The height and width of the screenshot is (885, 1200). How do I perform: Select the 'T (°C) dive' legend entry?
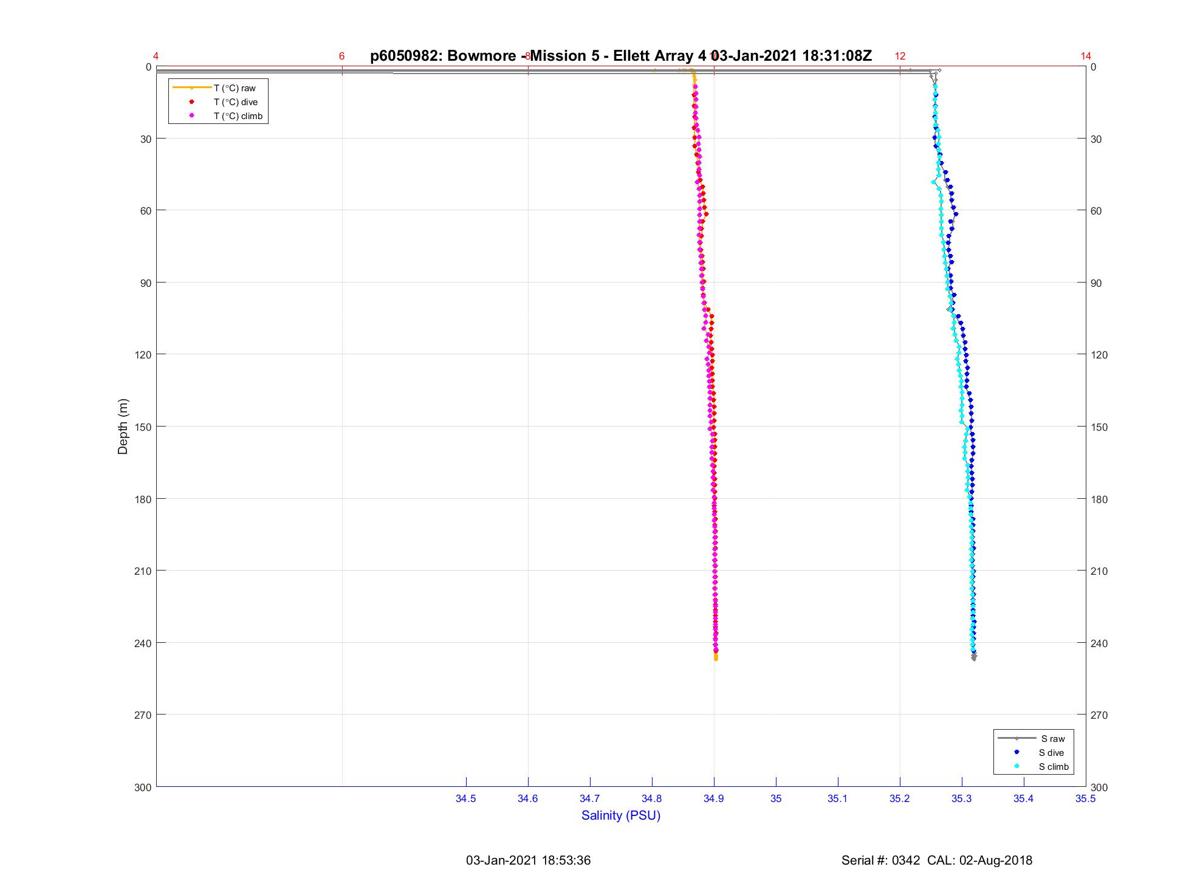click(235, 102)
